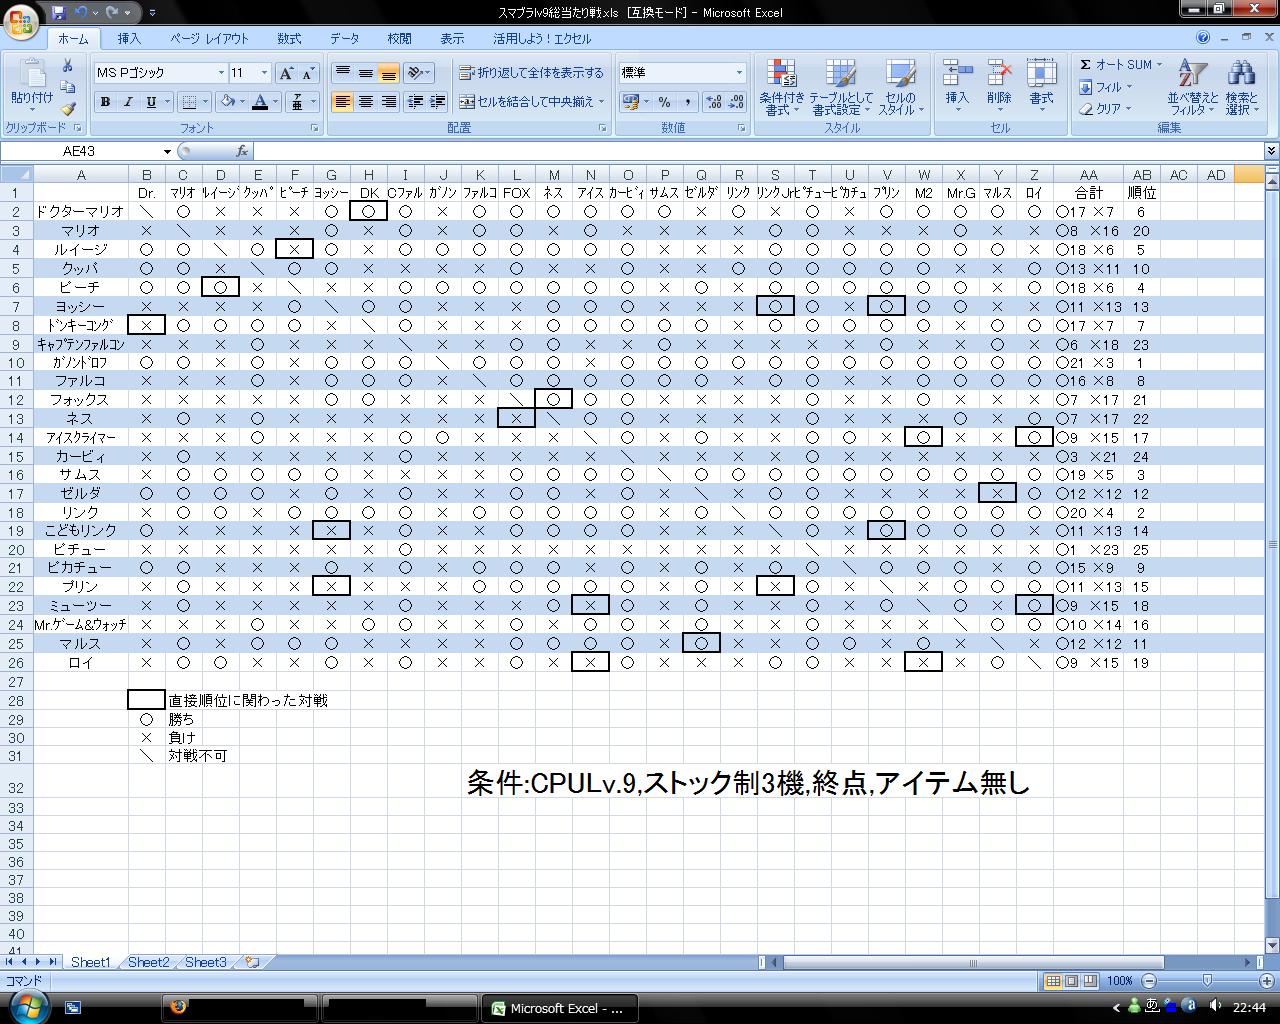The image size is (1280, 1024).
Task: Decrease decimal places
Action: [x=736, y=102]
